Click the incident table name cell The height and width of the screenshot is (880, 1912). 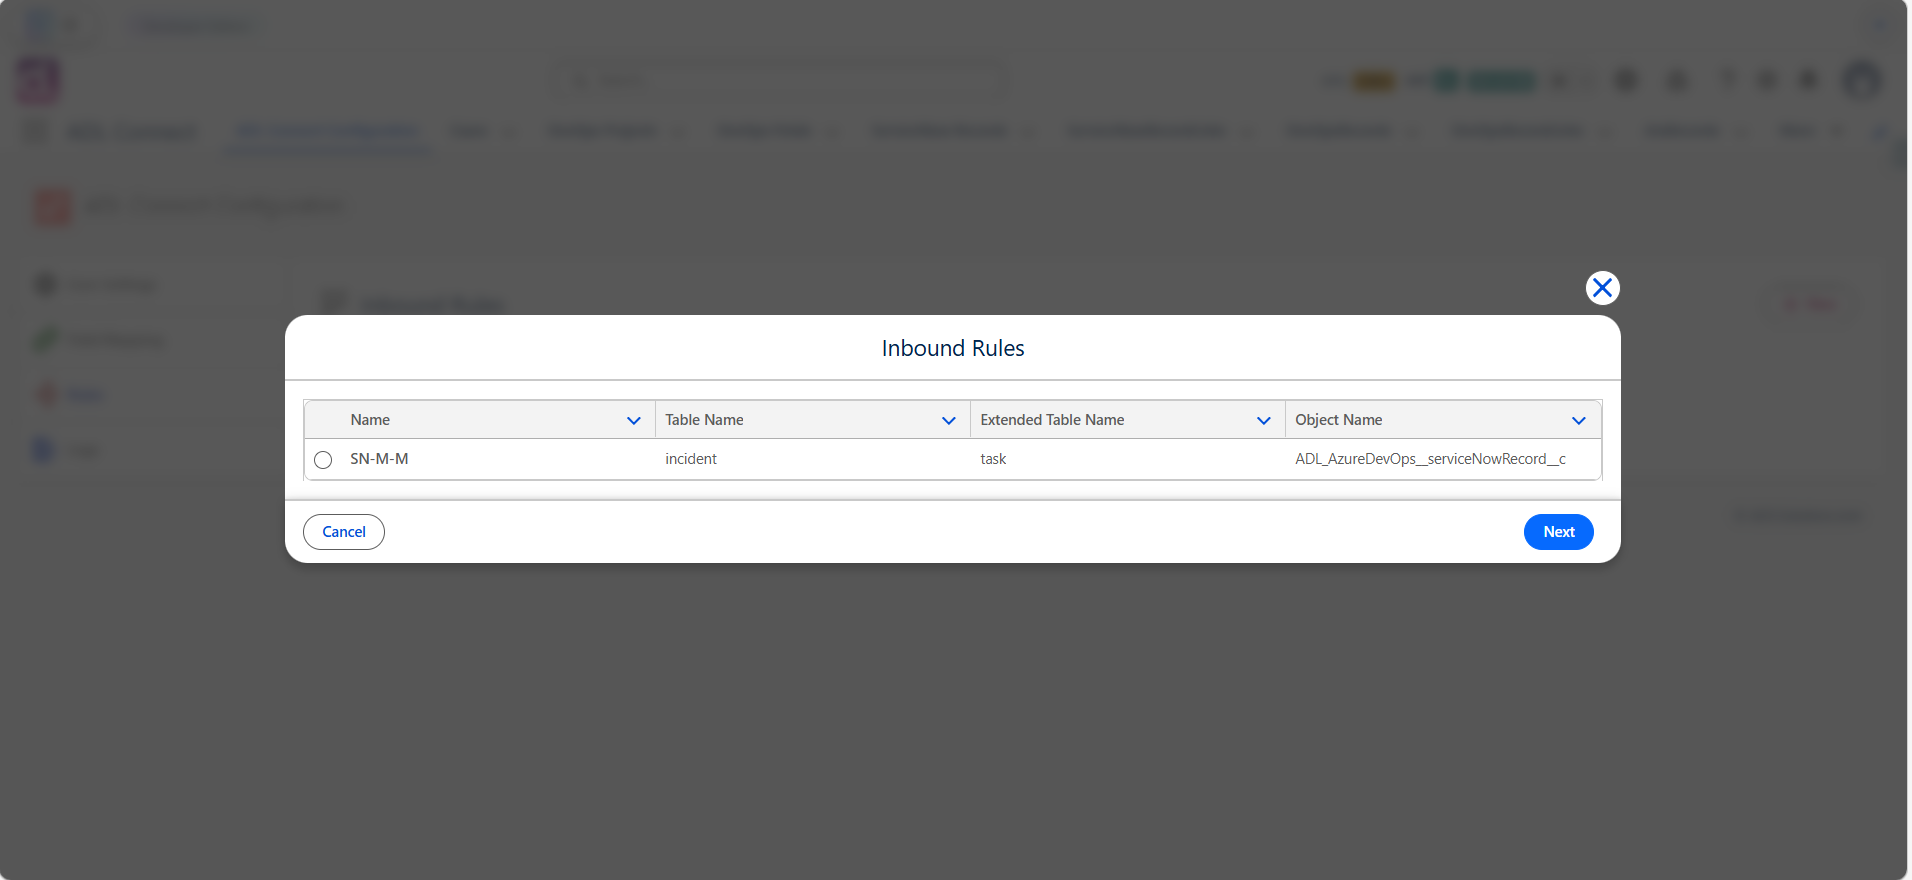click(x=691, y=459)
